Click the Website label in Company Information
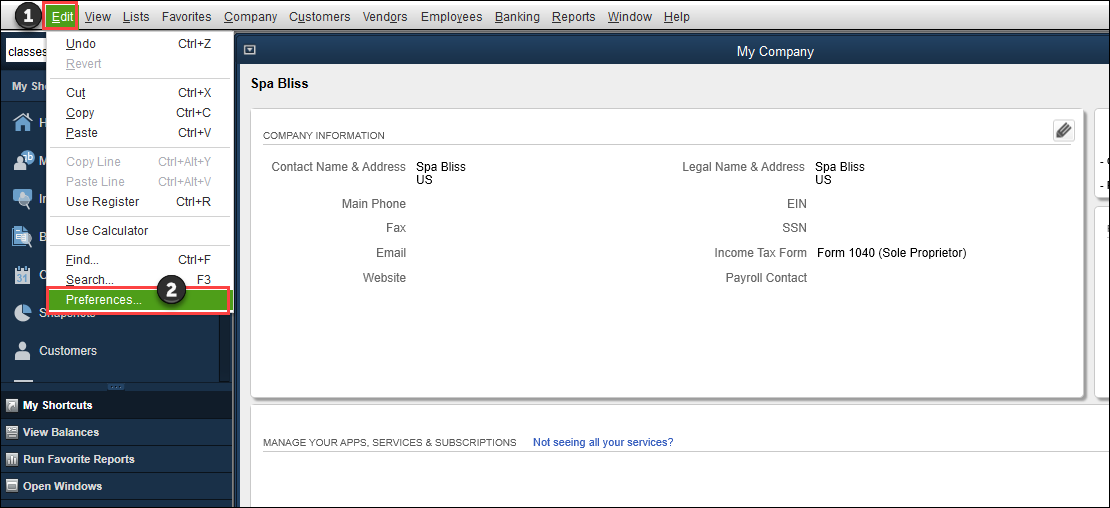 (x=384, y=278)
